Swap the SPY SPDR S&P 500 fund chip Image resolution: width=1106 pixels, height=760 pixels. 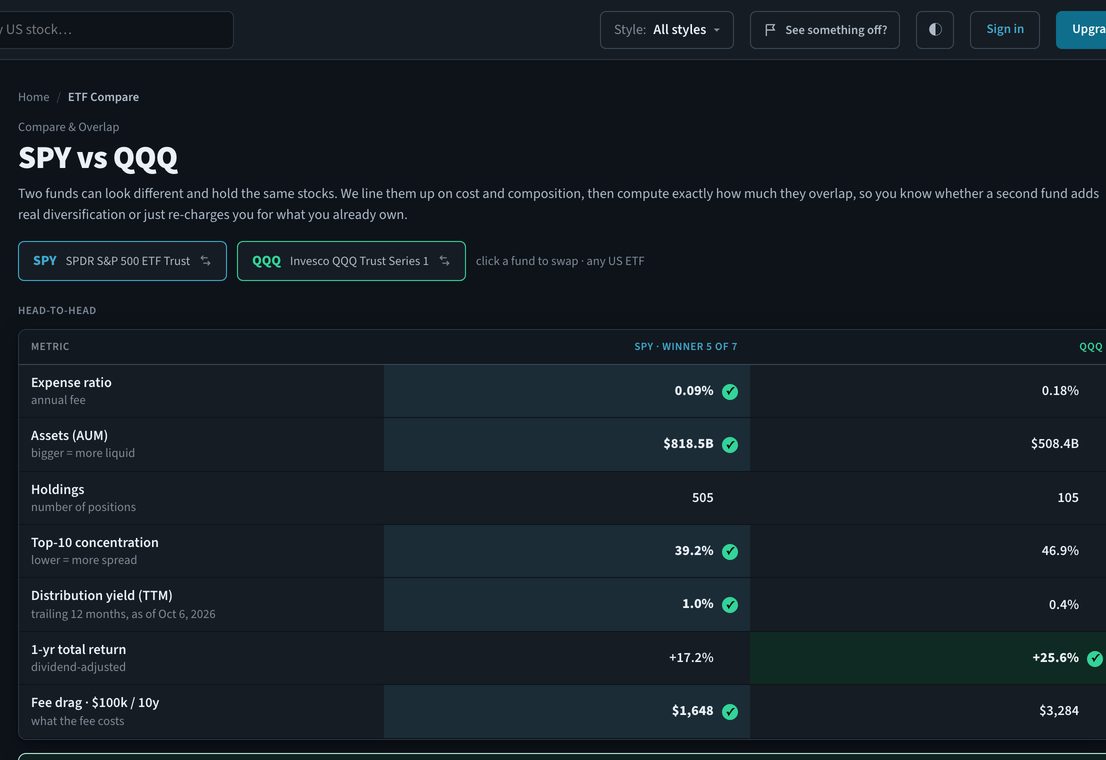[122, 261]
